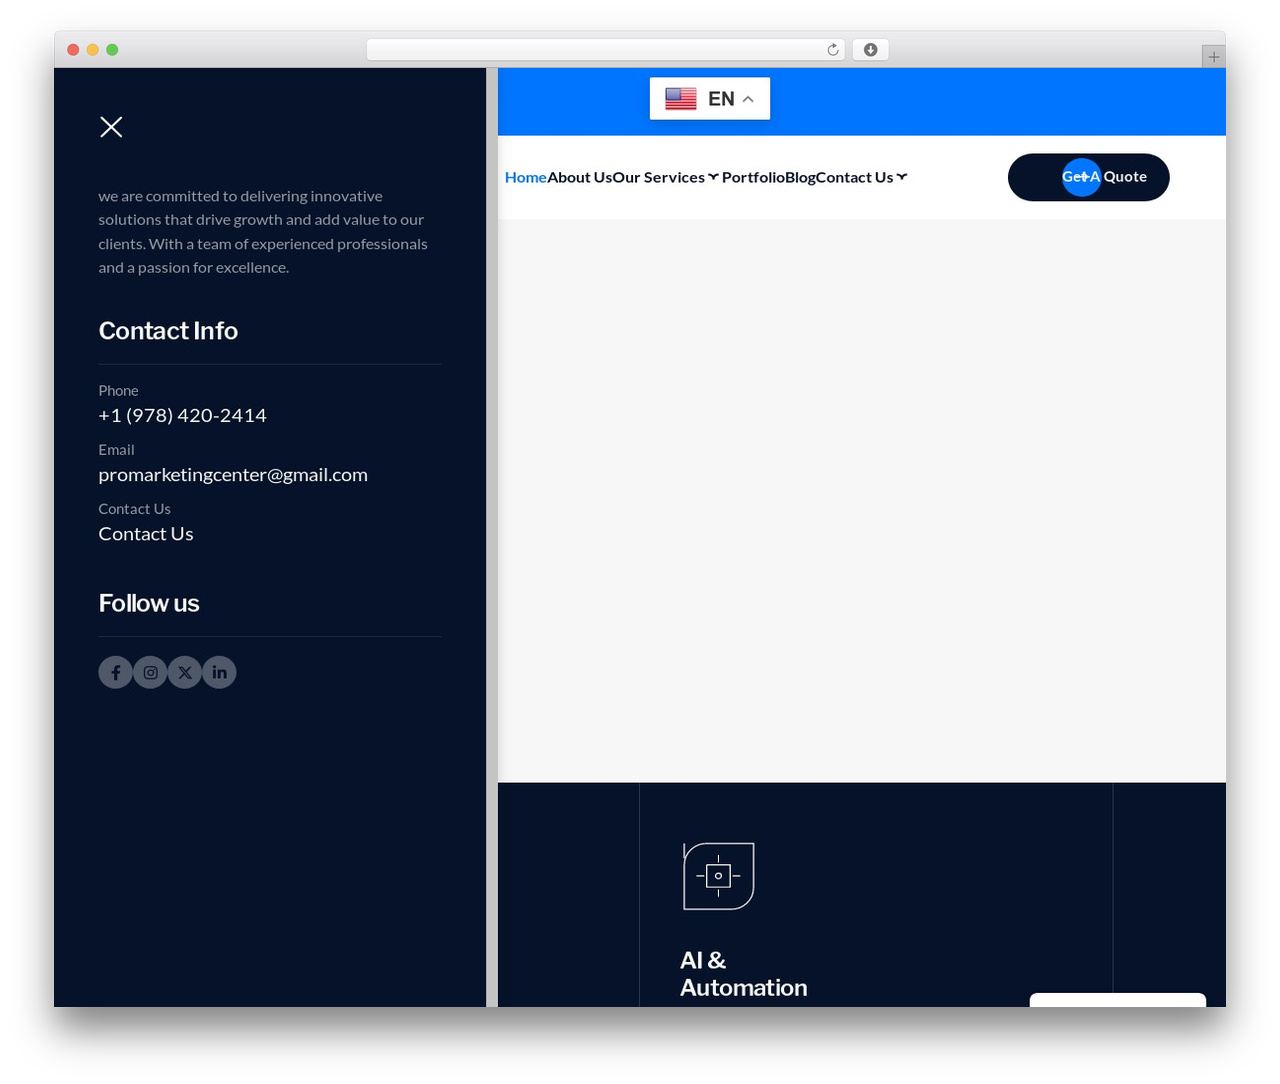Open the About Us nav item
The height and width of the screenshot is (1084, 1280).
(x=579, y=177)
